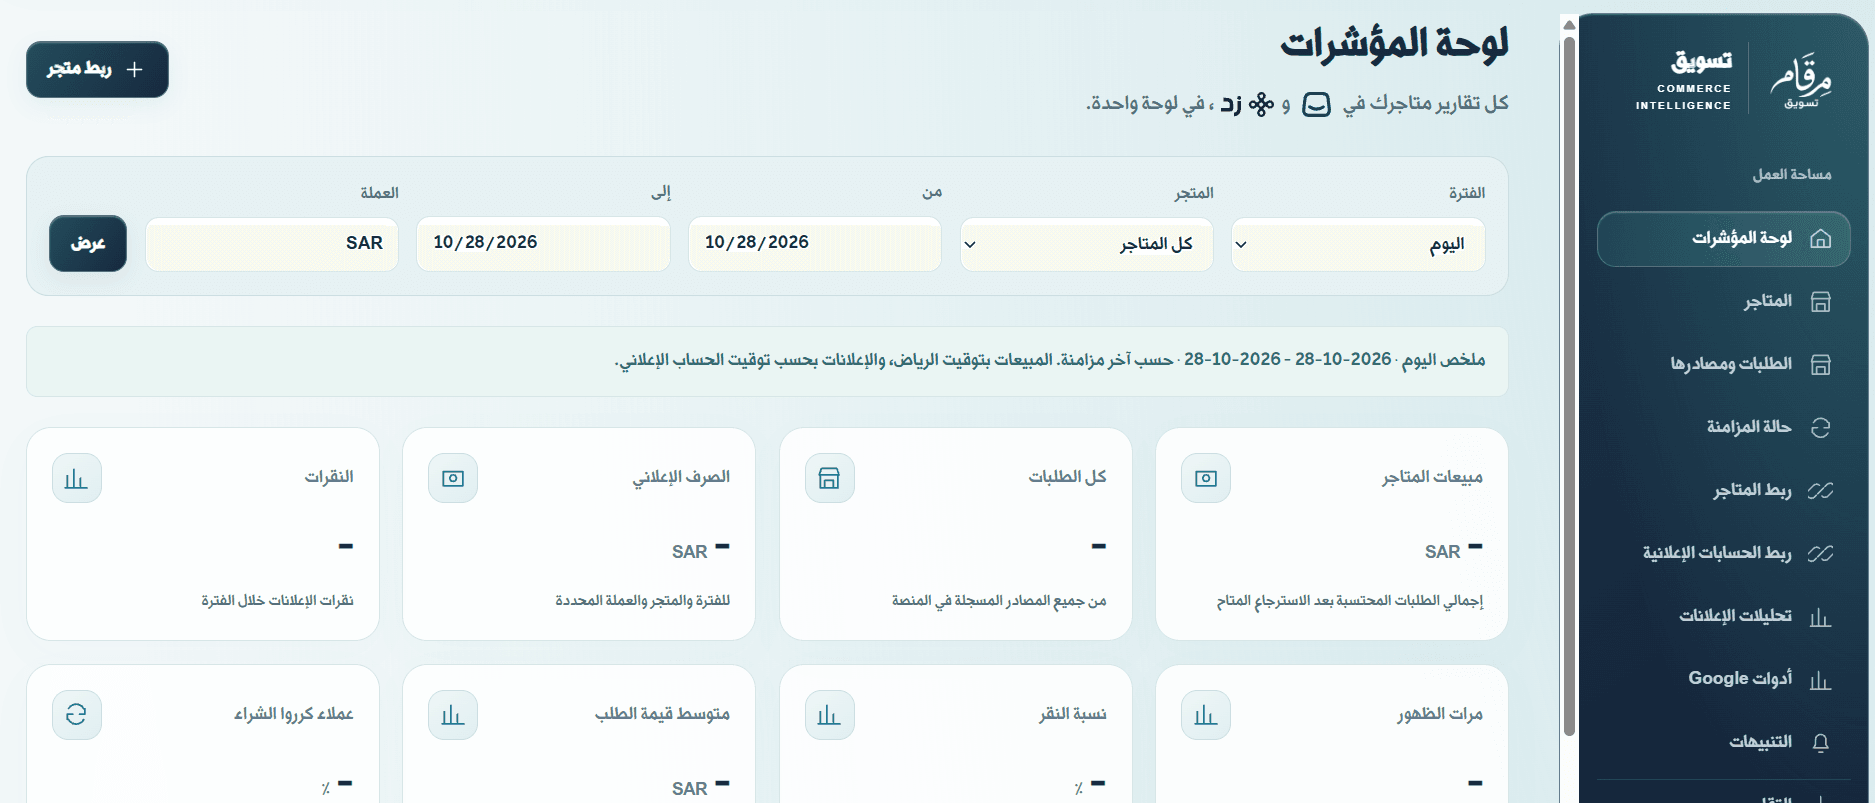Screen dimensions: 1875x803
Task: Click the sidebar vertical scrollbar
Action: [x=1569, y=385]
